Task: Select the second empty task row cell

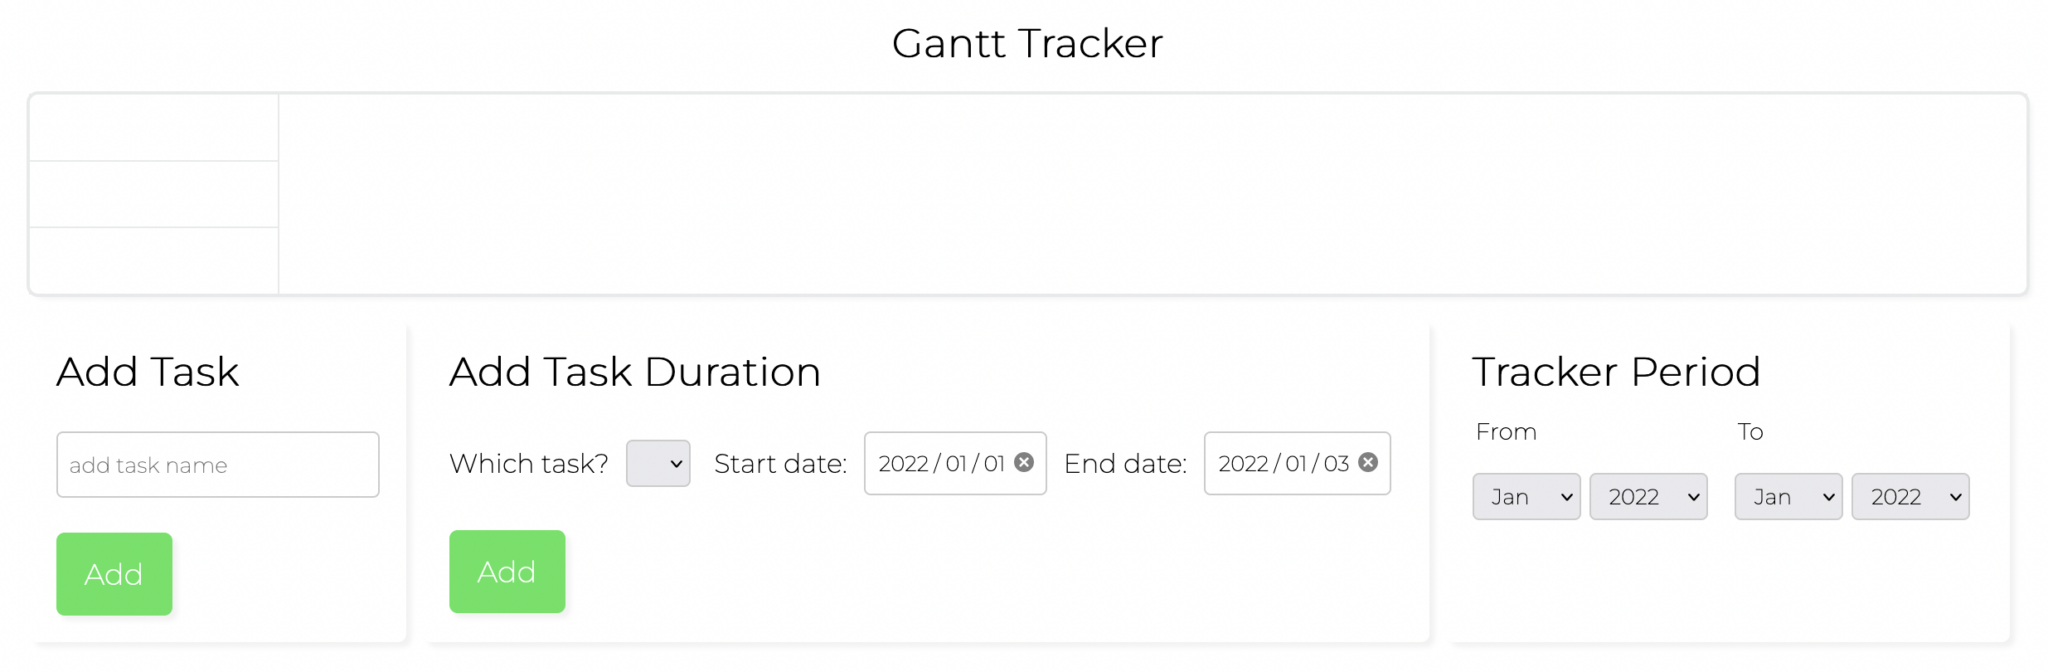Action: [x=154, y=194]
